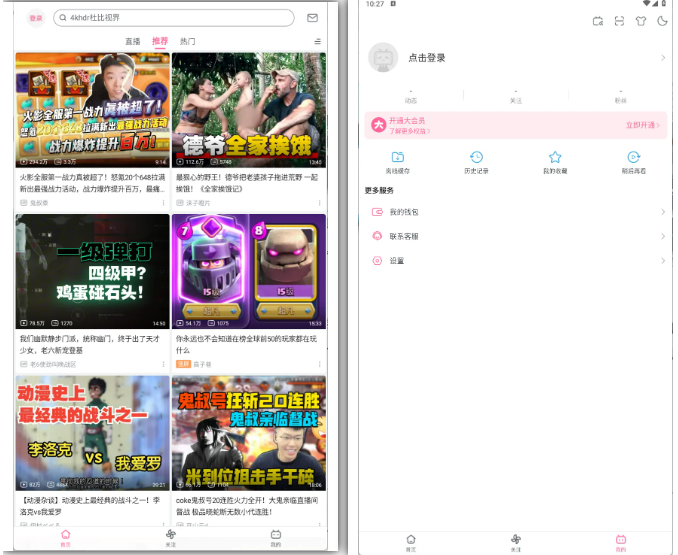This screenshot has width=678, height=555.
Task: Toggle night mode with the moon icon
Action: [x=662, y=20]
